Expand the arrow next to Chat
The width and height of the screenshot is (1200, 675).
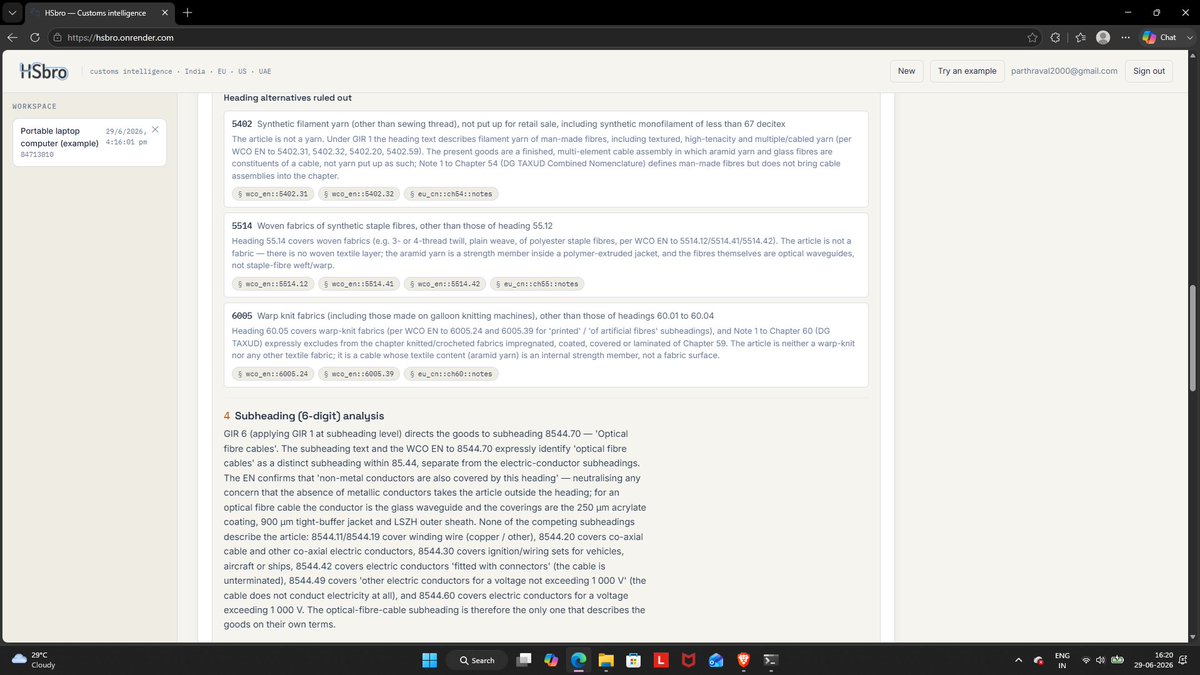(1188, 37)
